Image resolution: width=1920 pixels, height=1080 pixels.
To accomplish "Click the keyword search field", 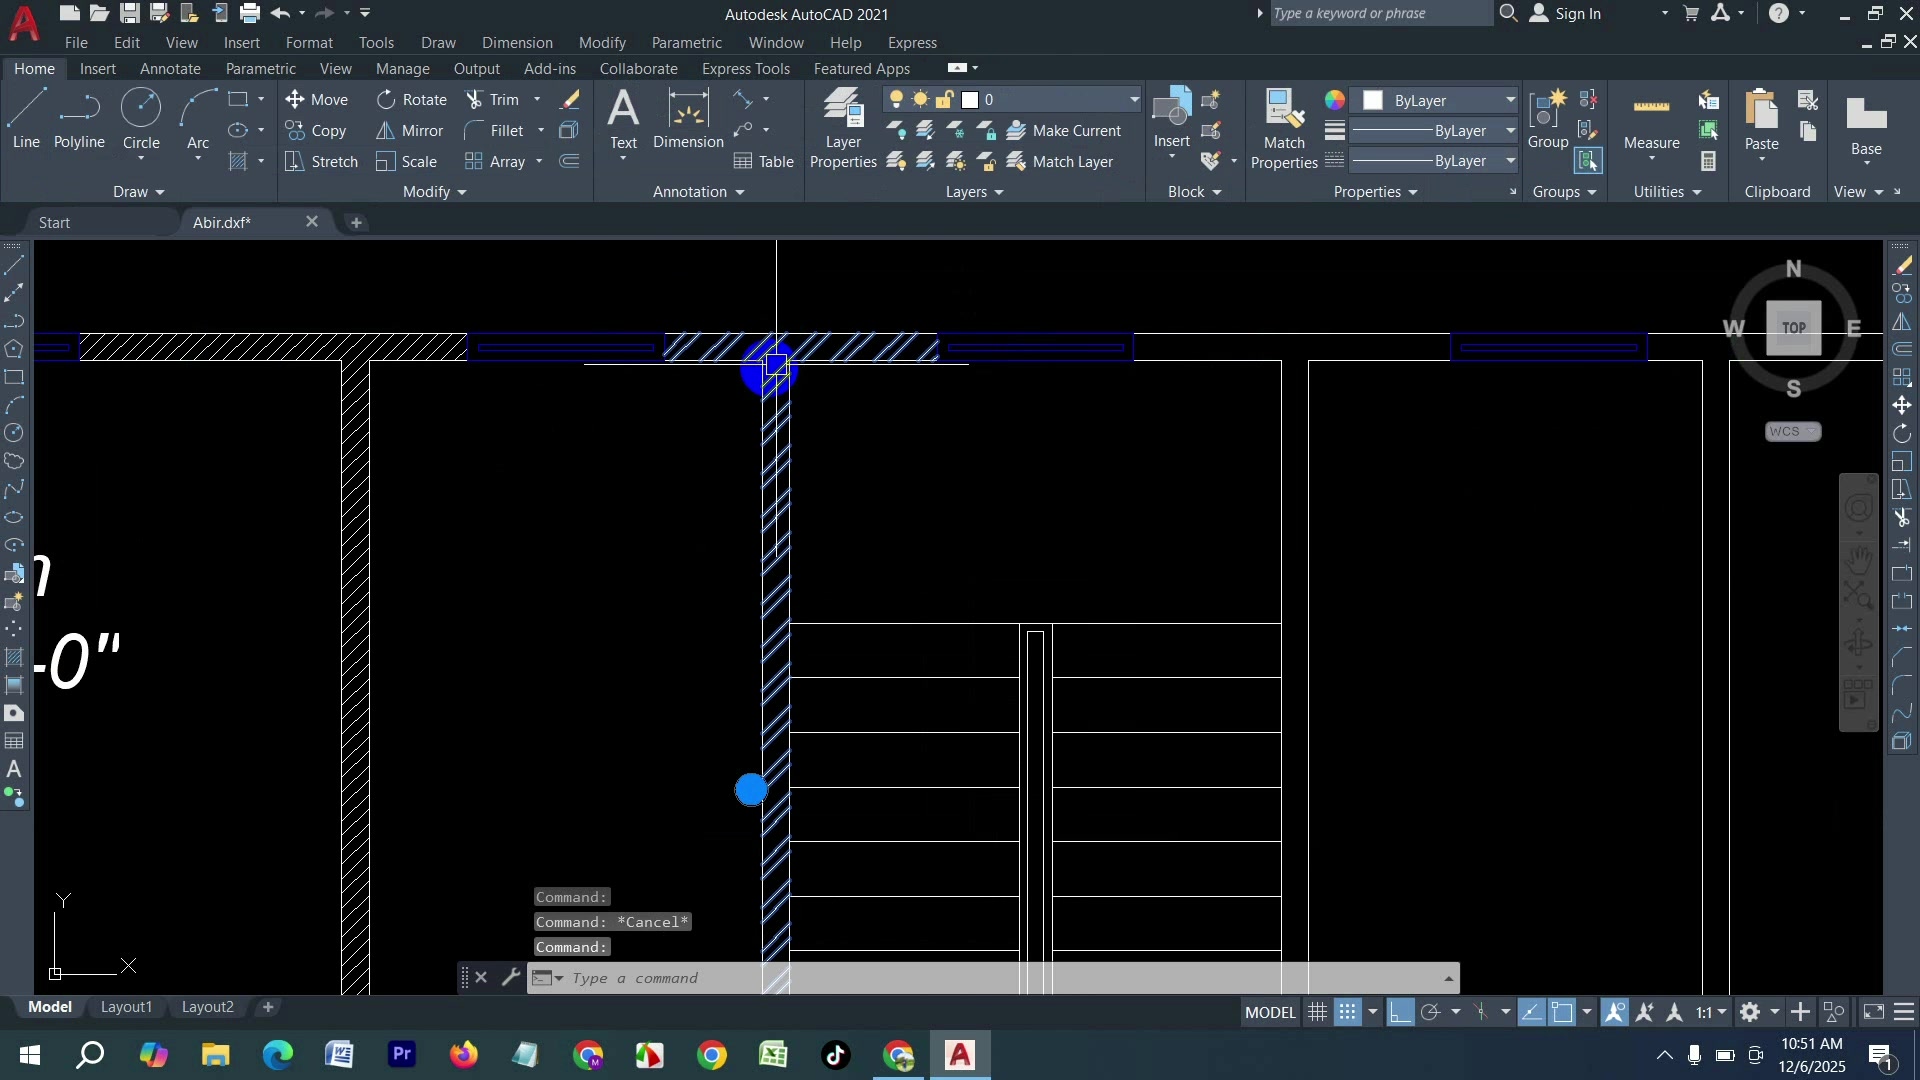I will [x=1380, y=13].
